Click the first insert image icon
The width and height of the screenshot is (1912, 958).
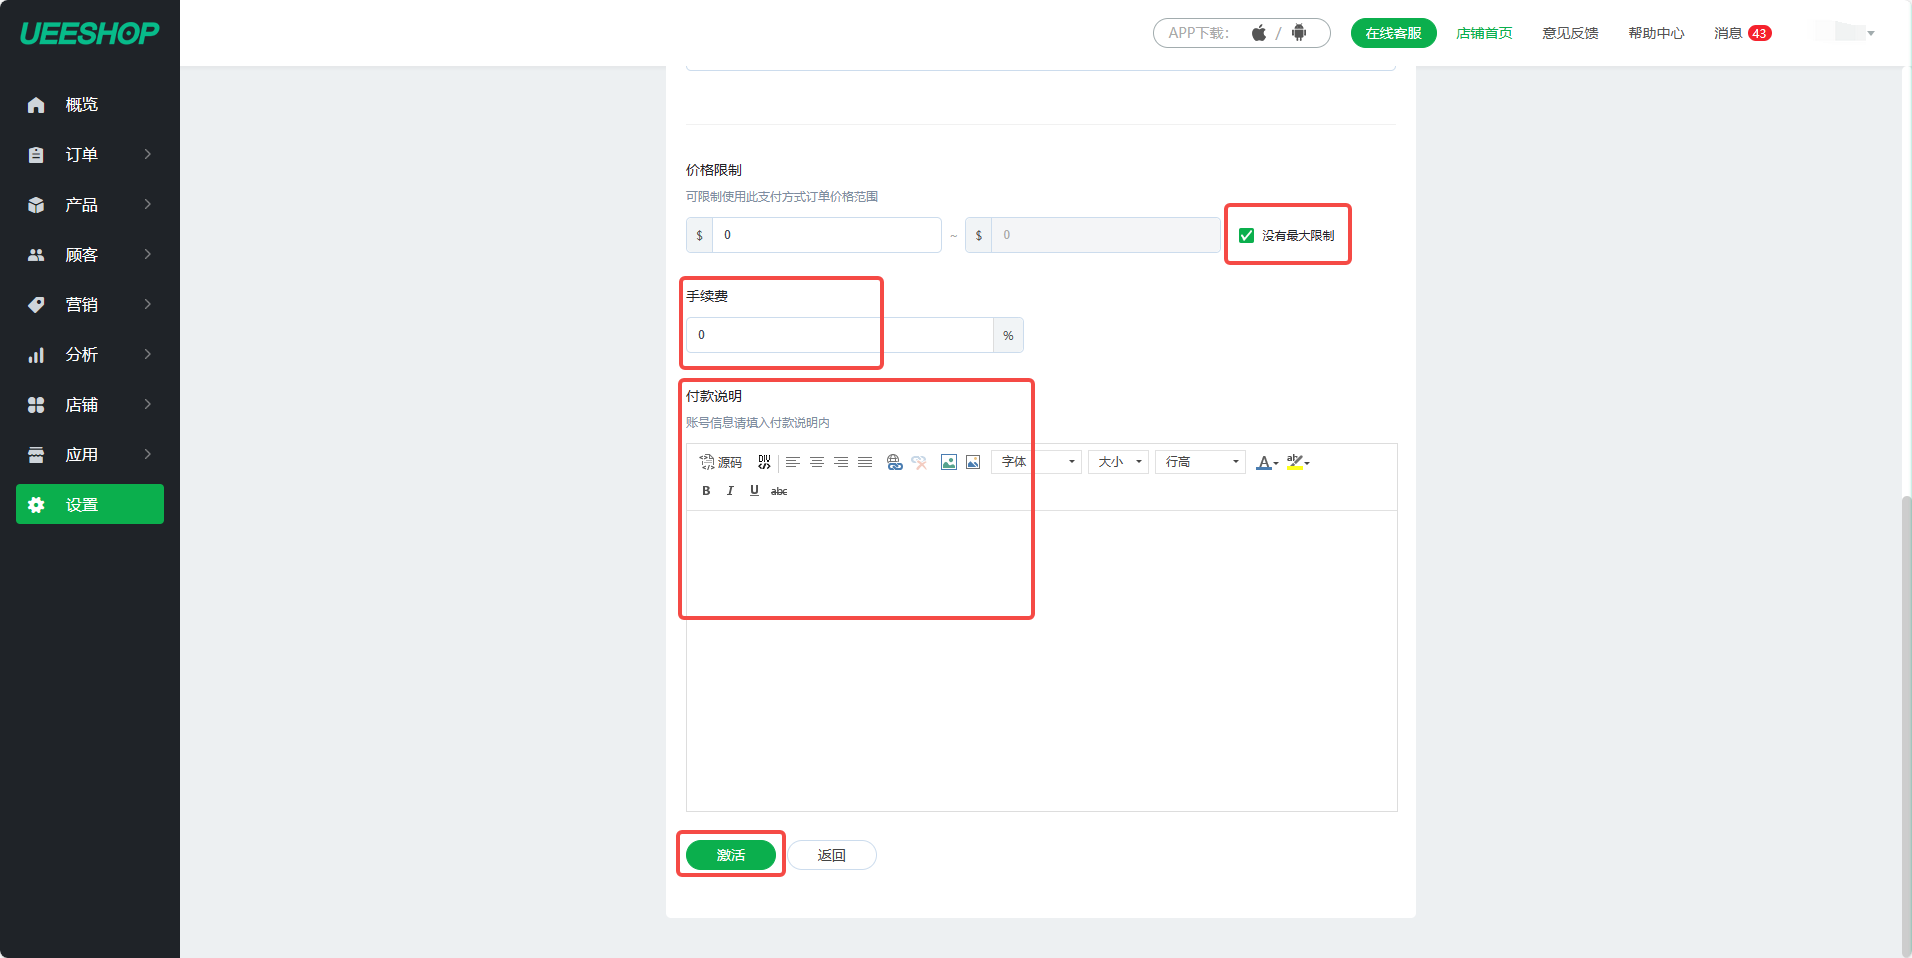coord(949,462)
